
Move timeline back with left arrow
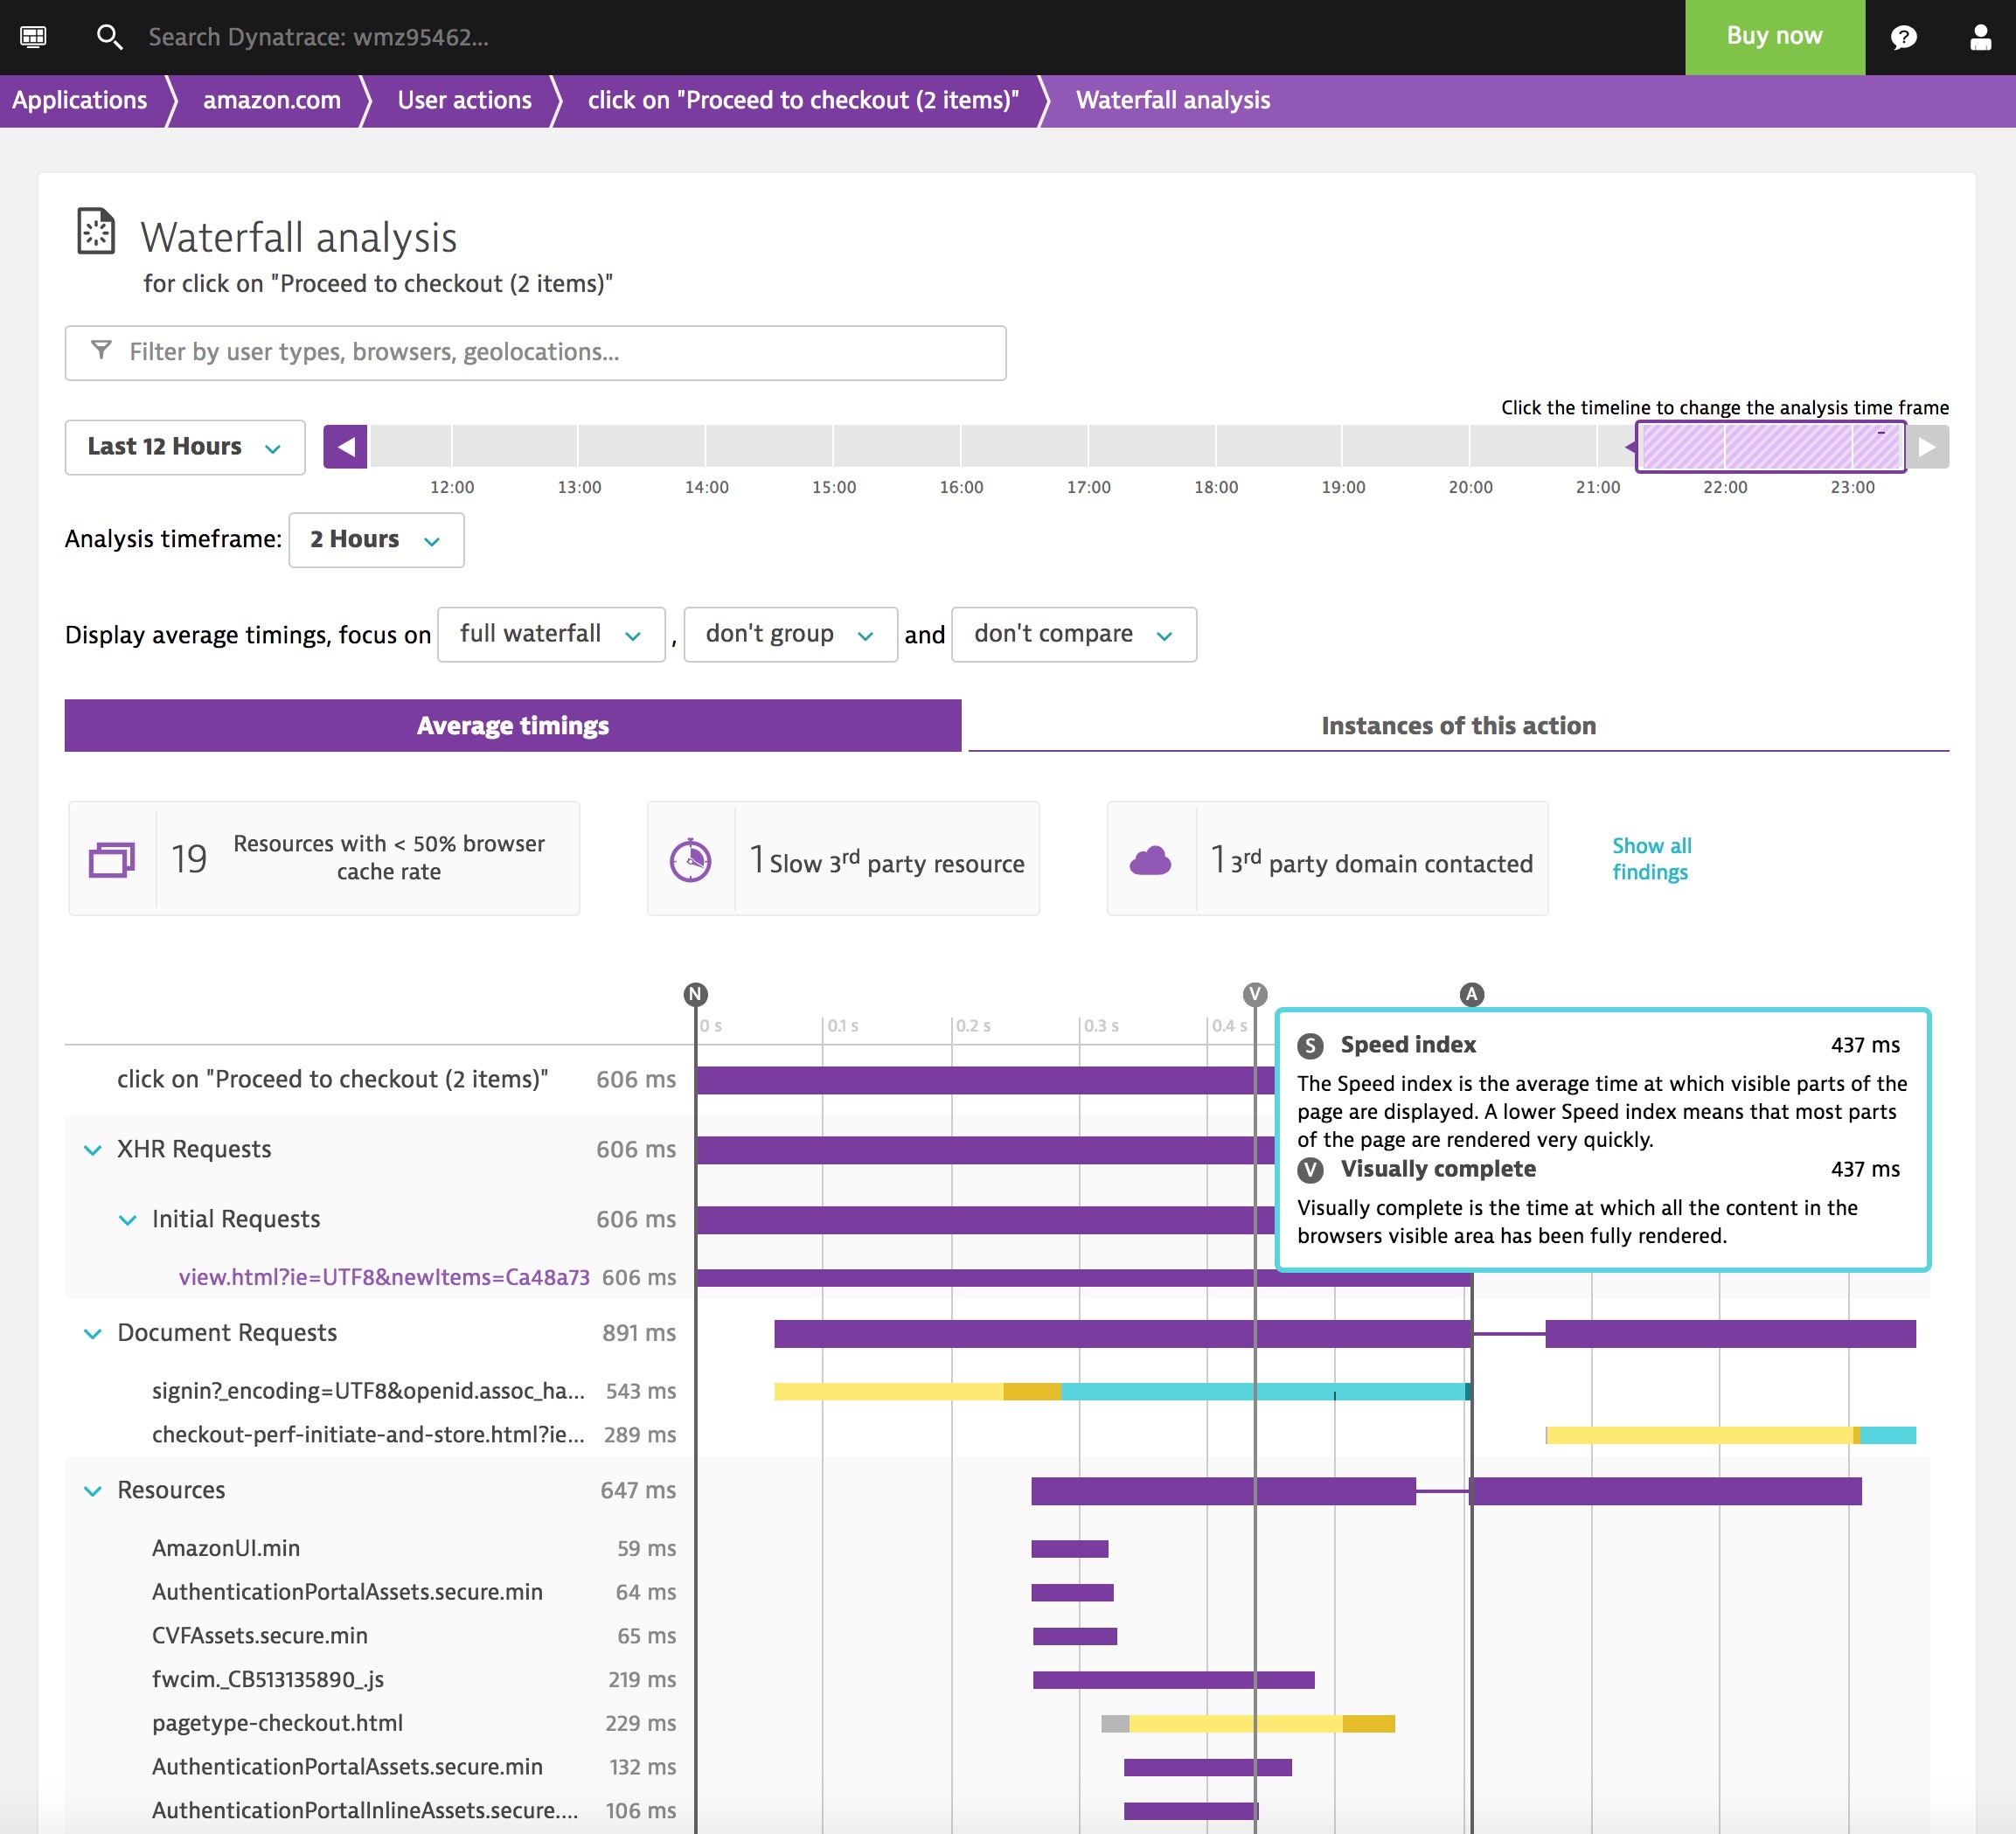click(345, 446)
